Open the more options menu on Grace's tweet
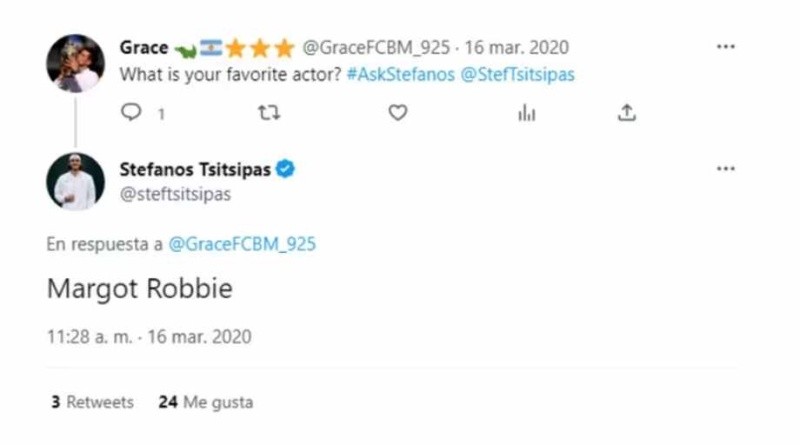The width and height of the screenshot is (800, 445). [x=726, y=47]
